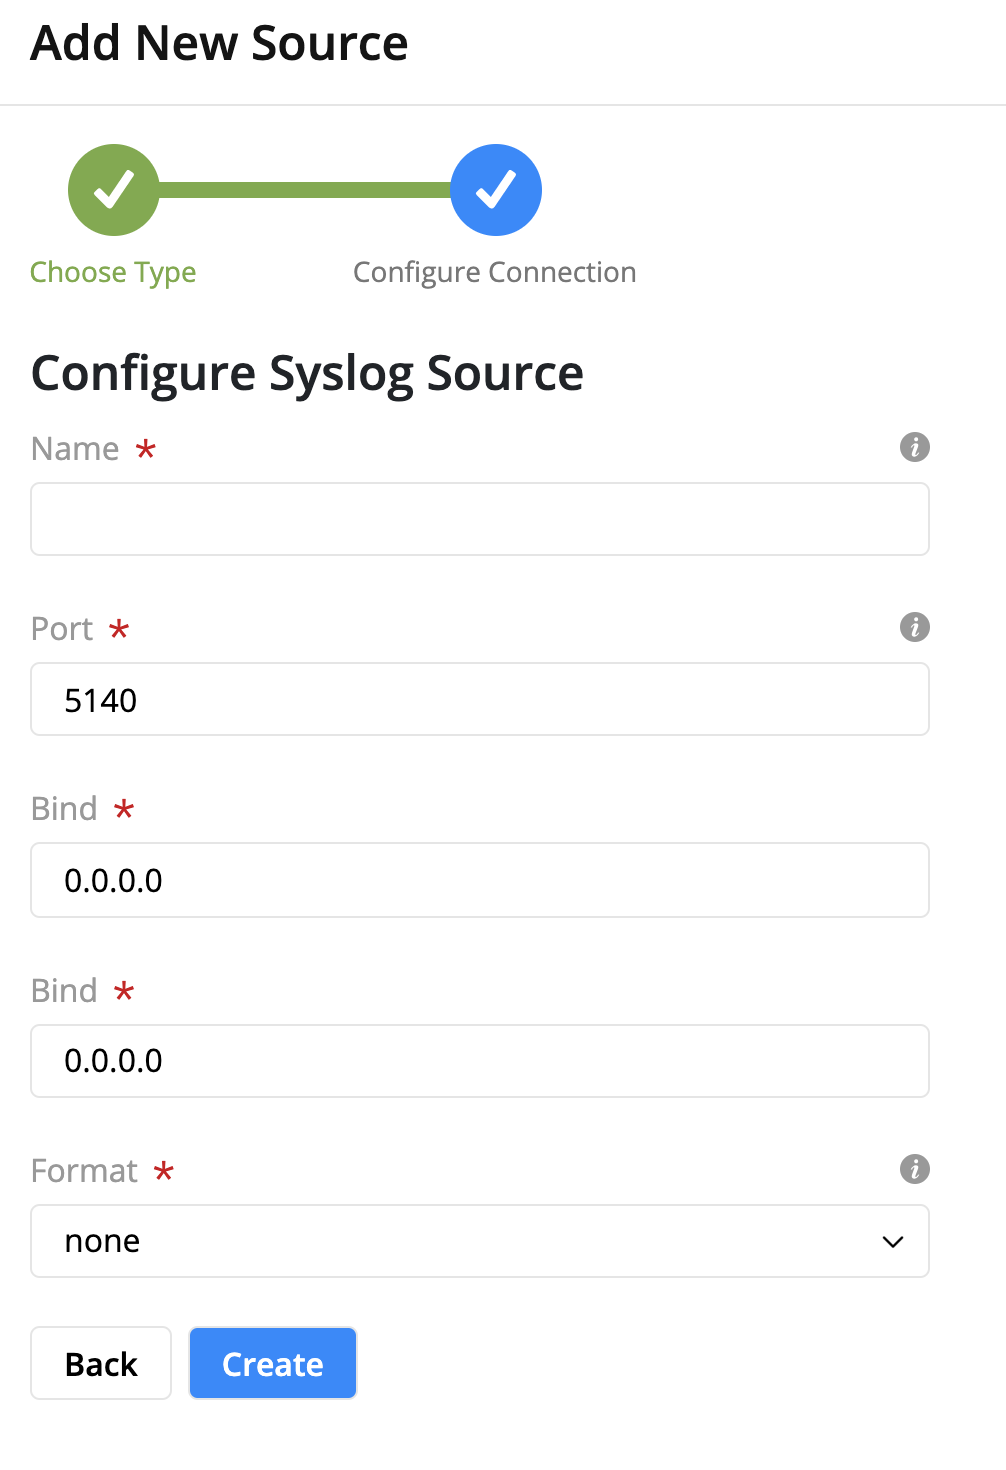This screenshot has height=1470, width=1006.
Task: Click the blue Create button
Action: coord(273,1363)
